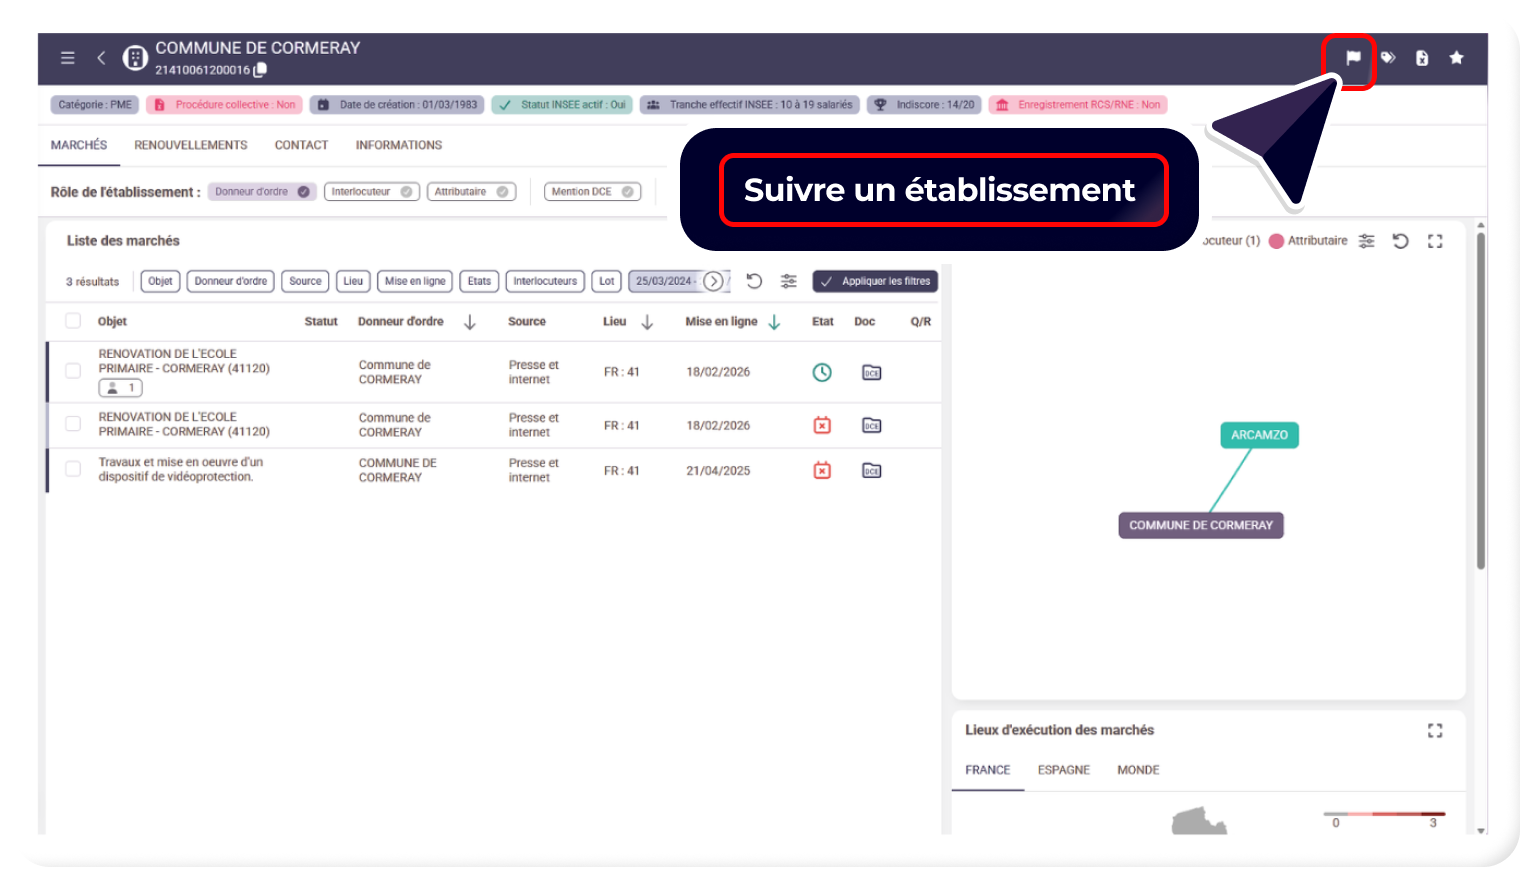The width and height of the screenshot is (1533, 880).
Task: Copy the SIRET number 21410061200016
Action: [261, 70]
